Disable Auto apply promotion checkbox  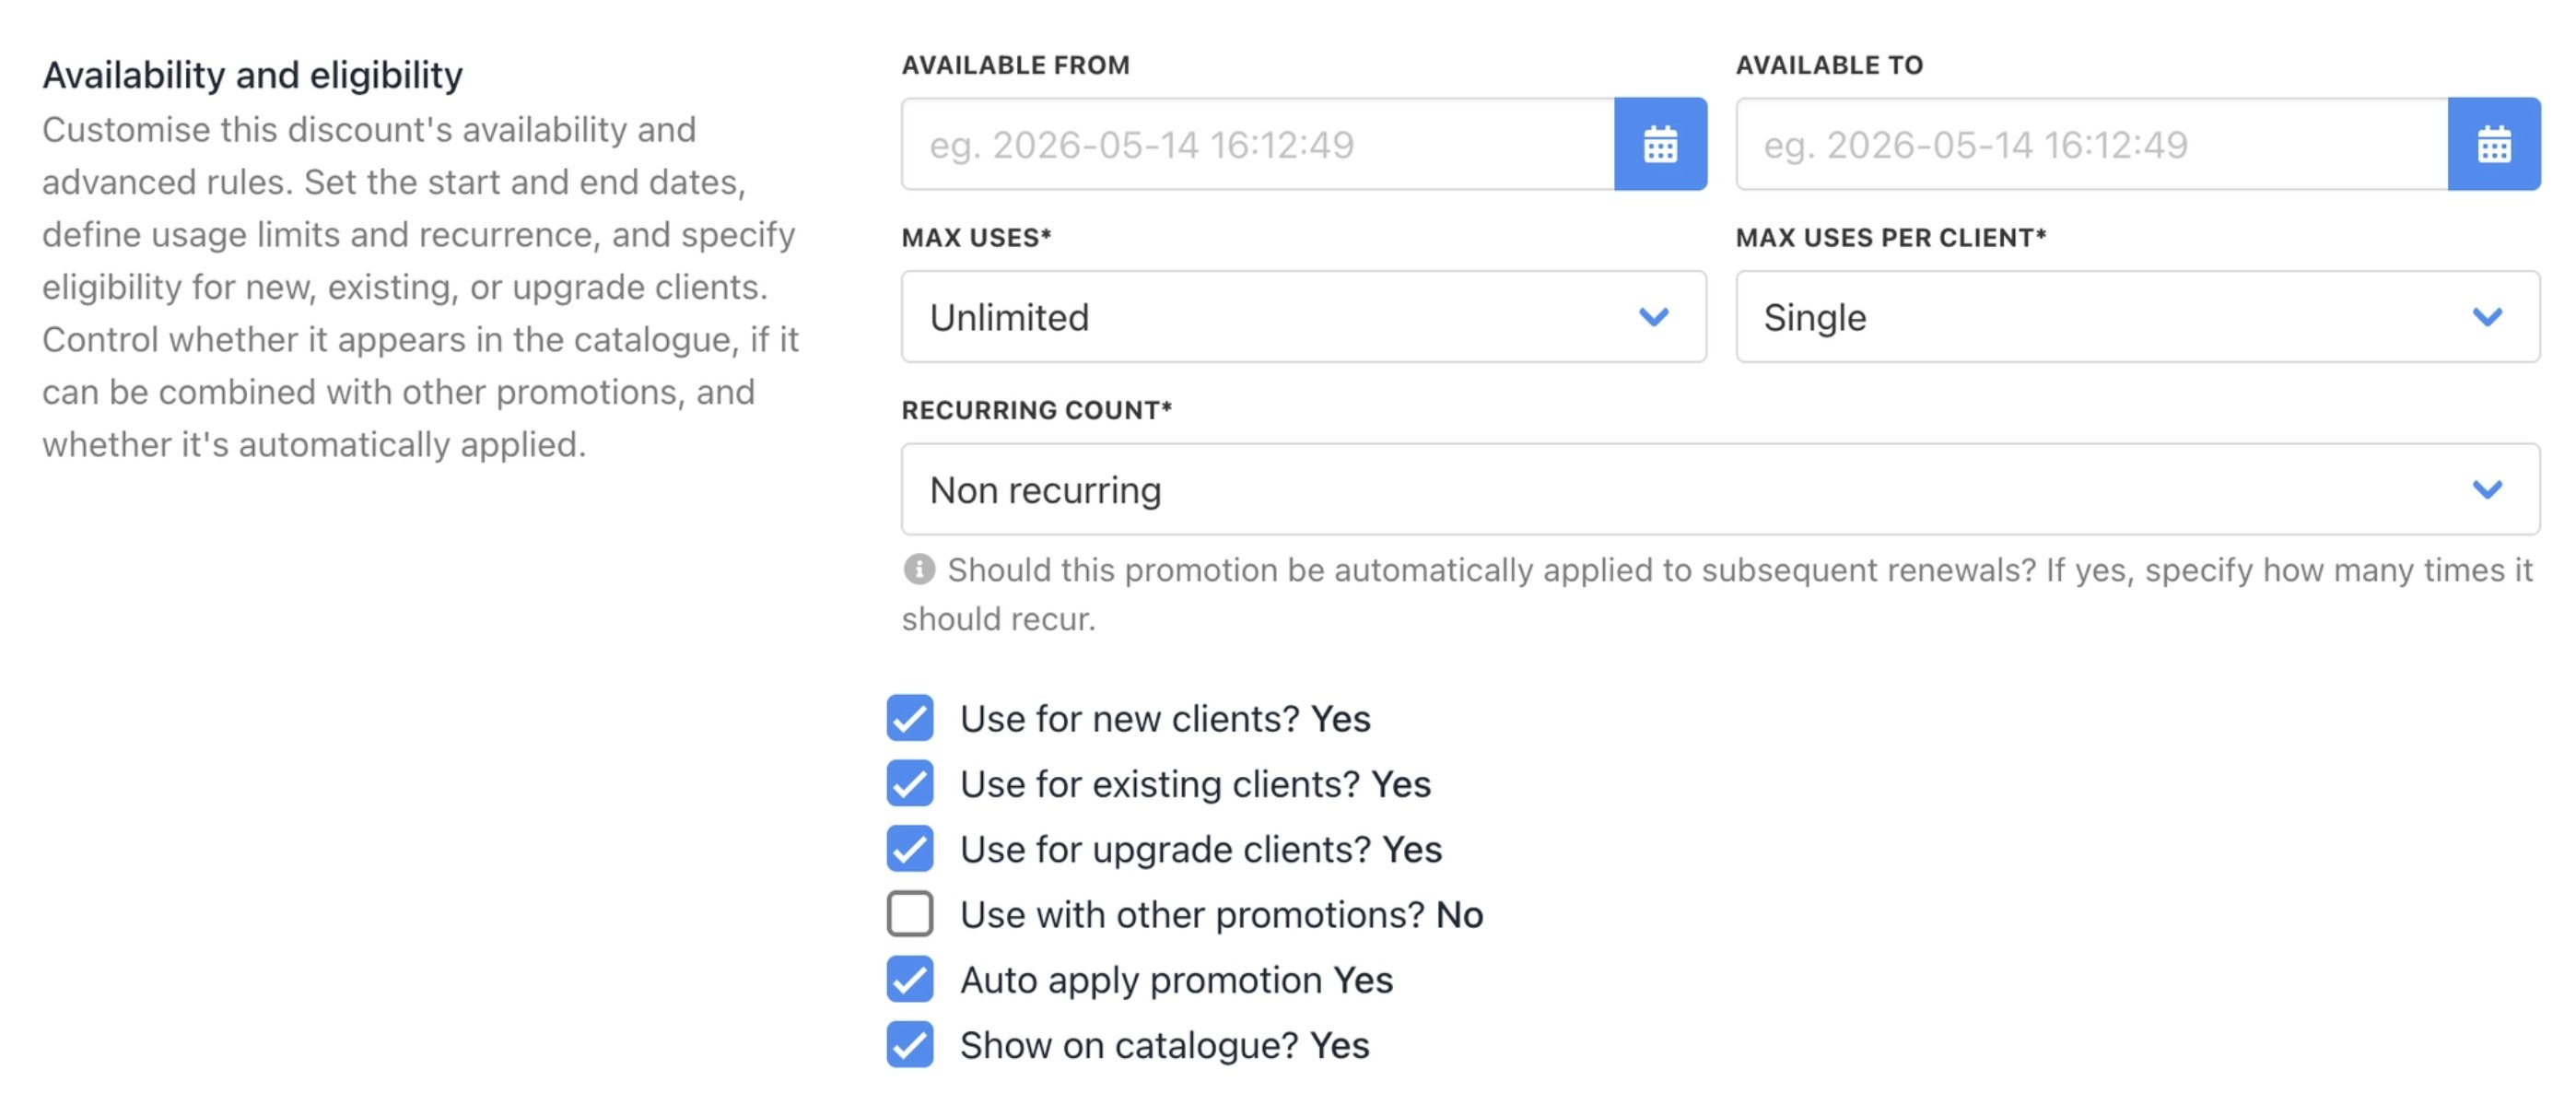[x=910, y=979]
